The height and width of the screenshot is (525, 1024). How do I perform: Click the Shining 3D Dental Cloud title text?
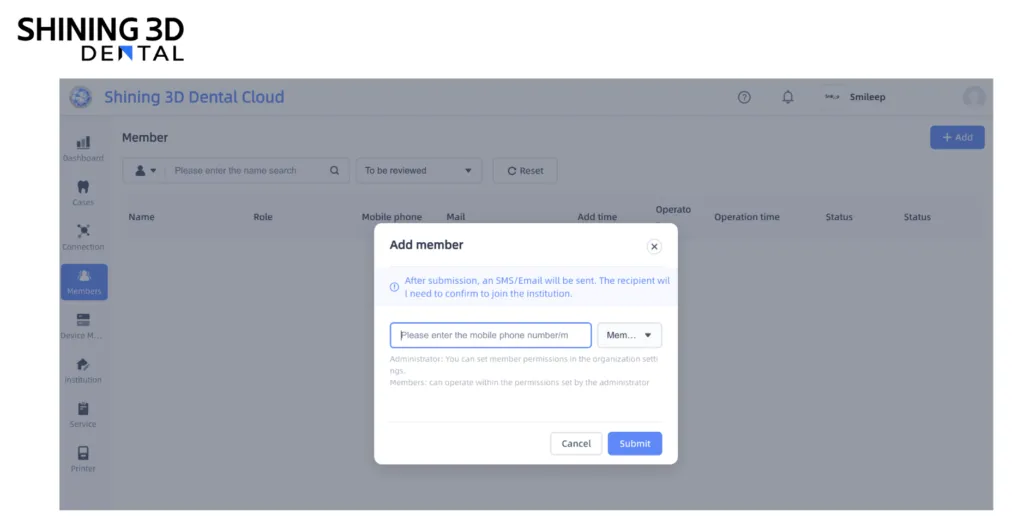[195, 97]
